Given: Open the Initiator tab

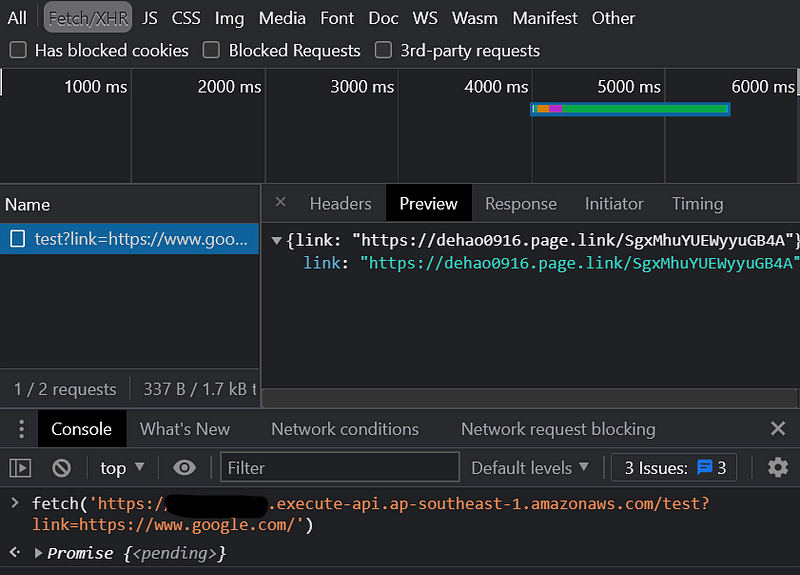Looking at the screenshot, I should (614, 204).
